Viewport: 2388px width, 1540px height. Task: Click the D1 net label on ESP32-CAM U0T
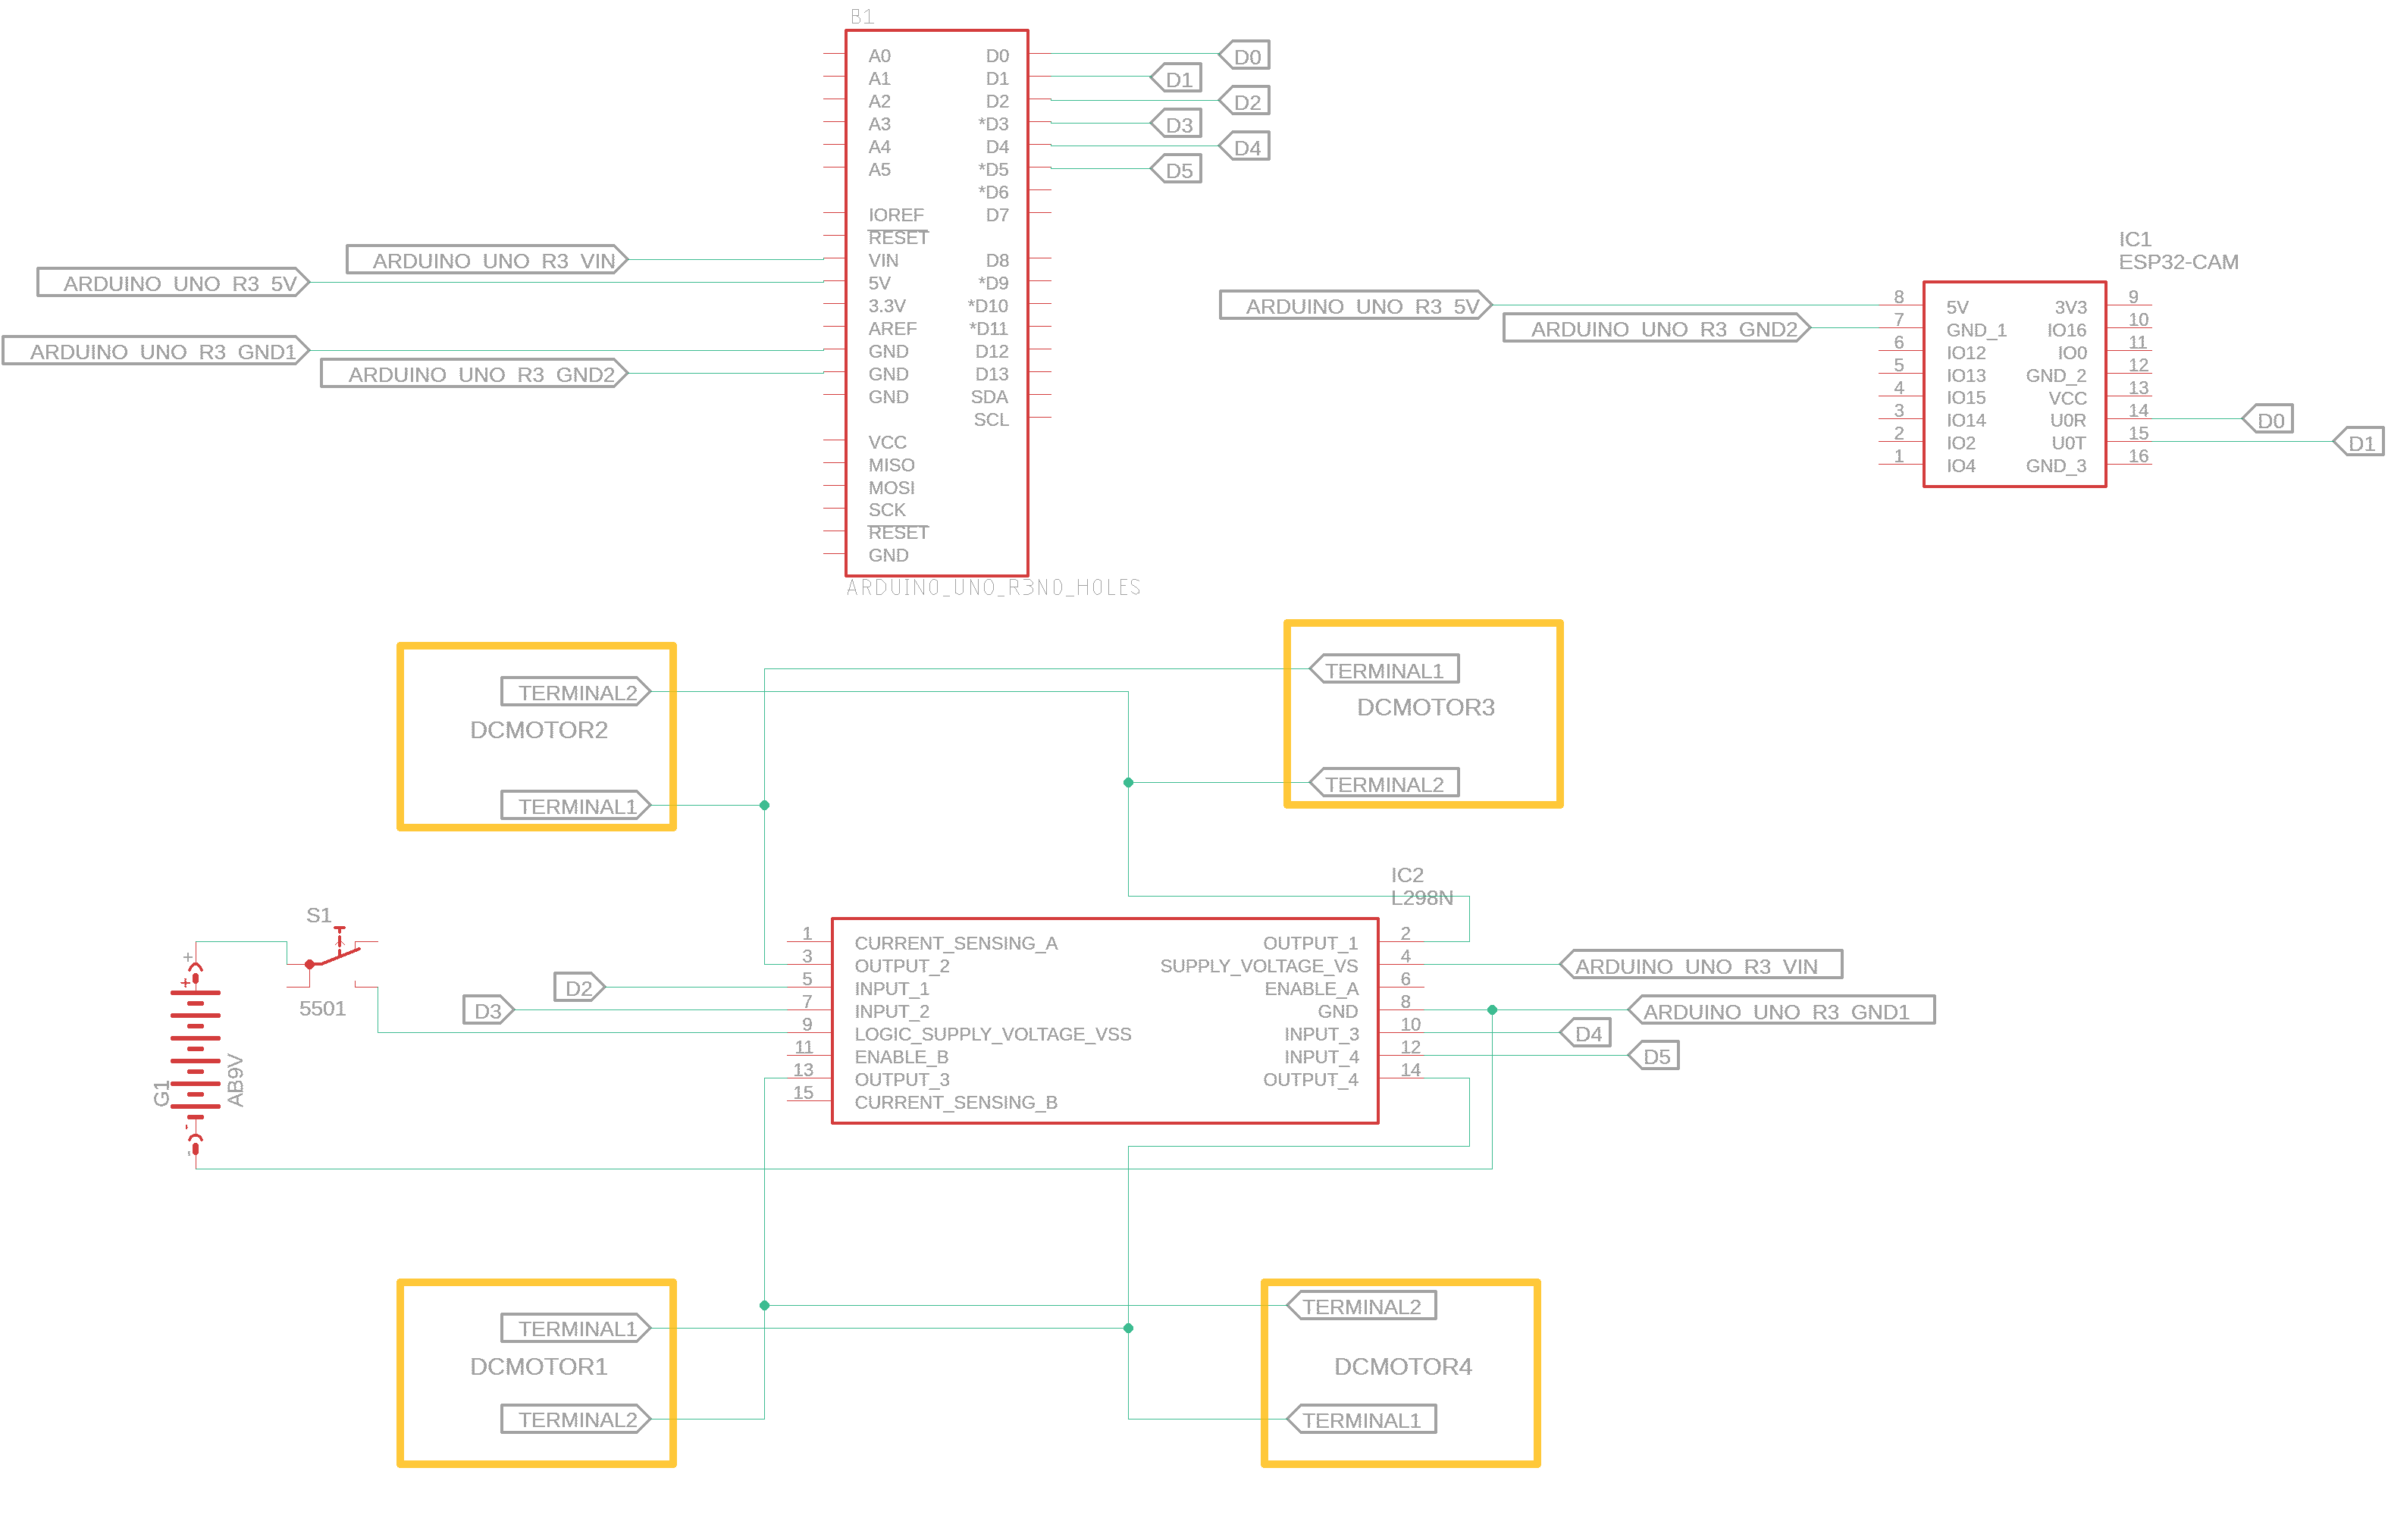coord(2359,442)
